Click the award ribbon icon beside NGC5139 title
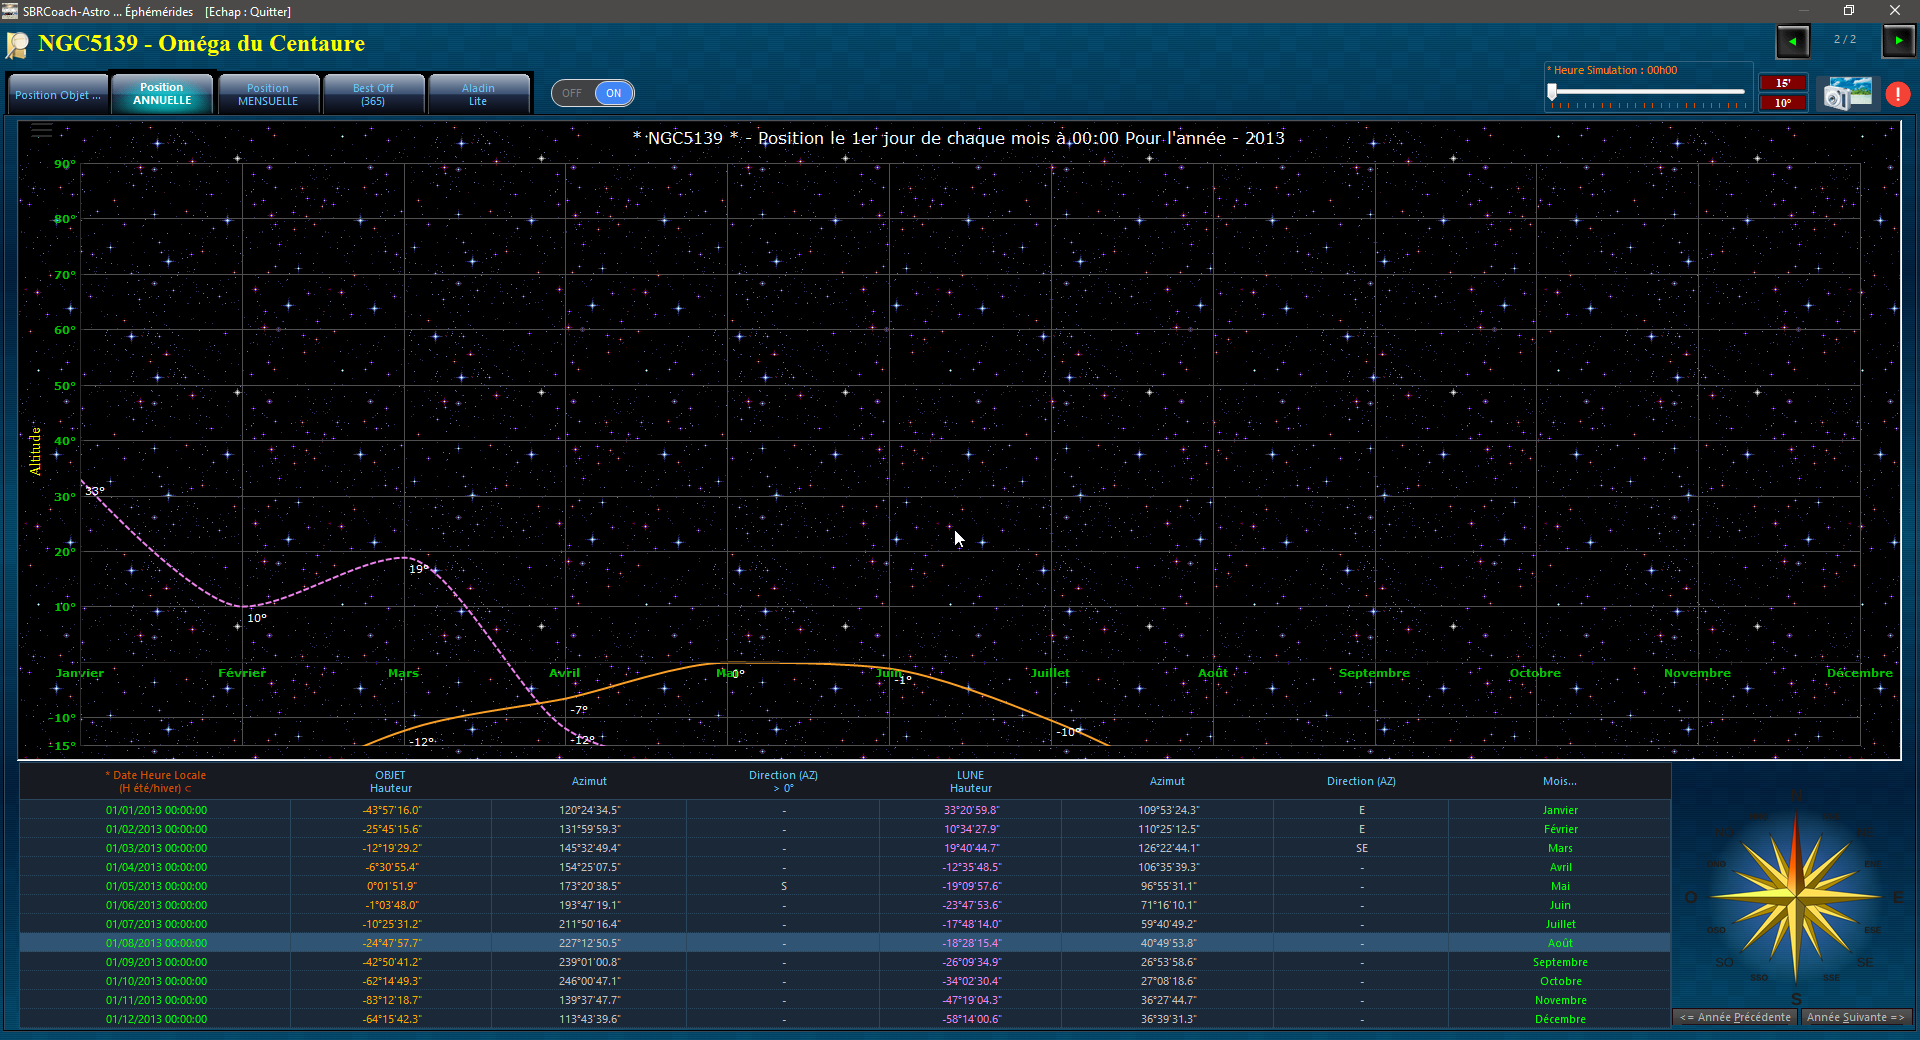The image size is (1920, 1040). pyautogui.click(x=18, y=45)
